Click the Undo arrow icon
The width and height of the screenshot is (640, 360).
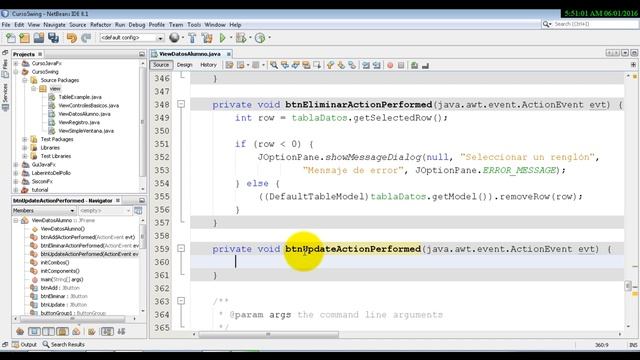click(x=72, y=38)
